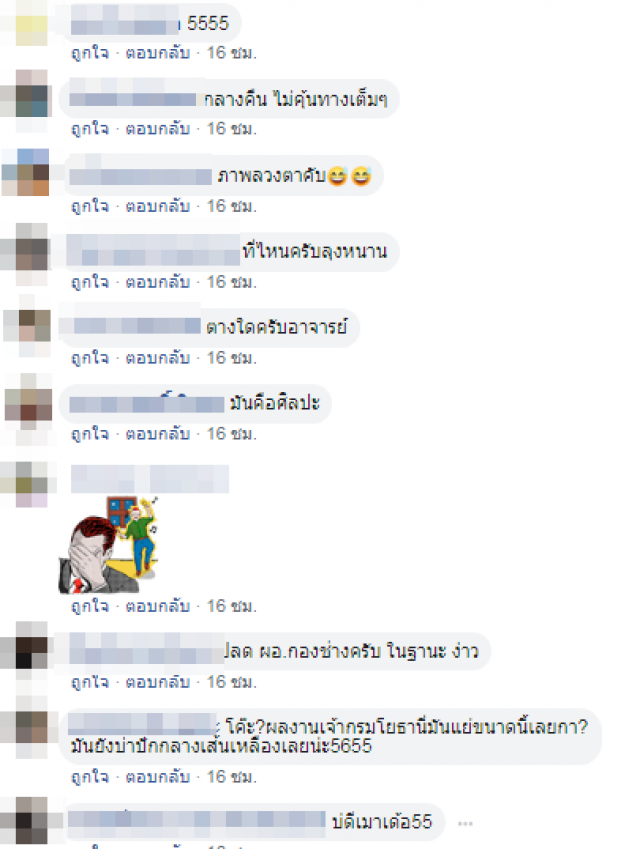
Task: Open blurred commenter name above sticker
Action: pyautogui.click(x=150, y=479)
